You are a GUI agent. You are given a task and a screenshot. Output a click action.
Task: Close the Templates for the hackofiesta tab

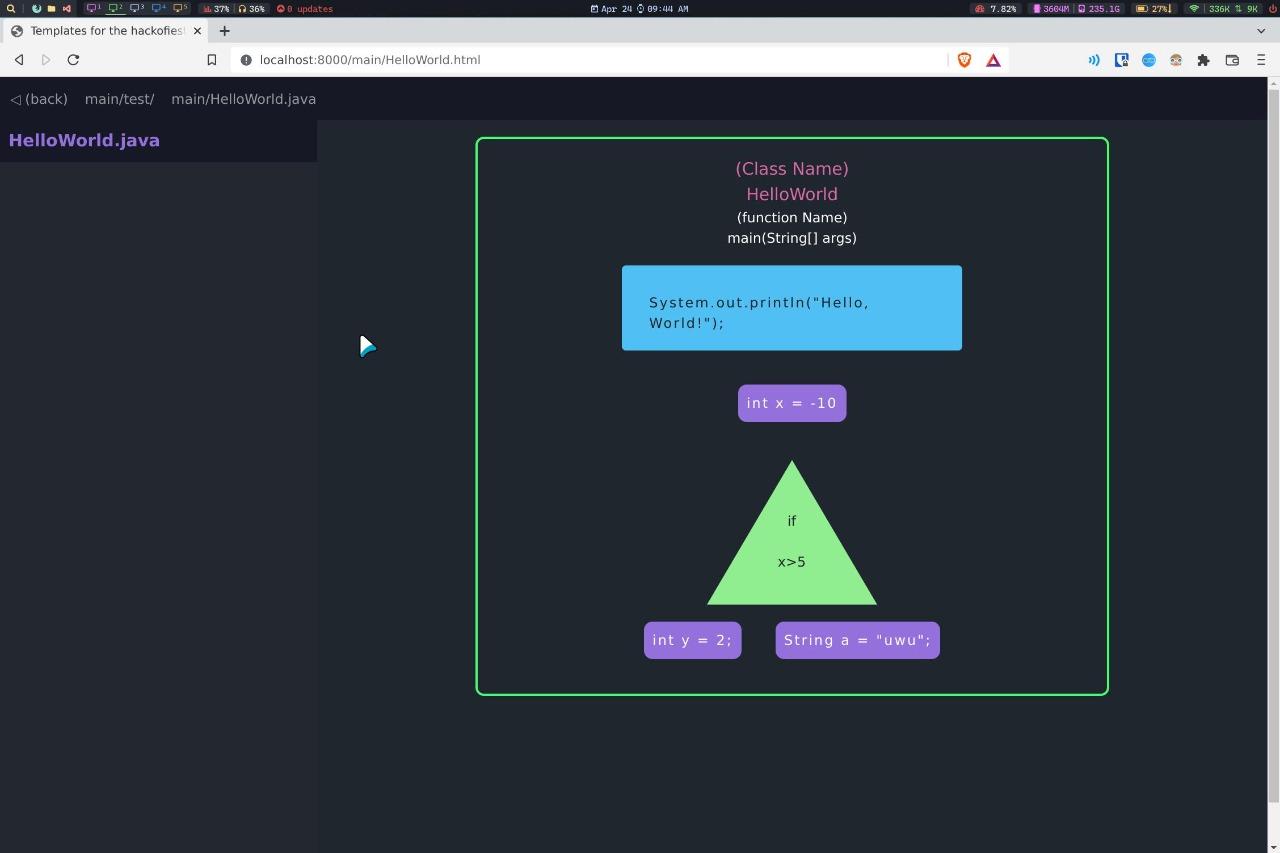point(197,31)
